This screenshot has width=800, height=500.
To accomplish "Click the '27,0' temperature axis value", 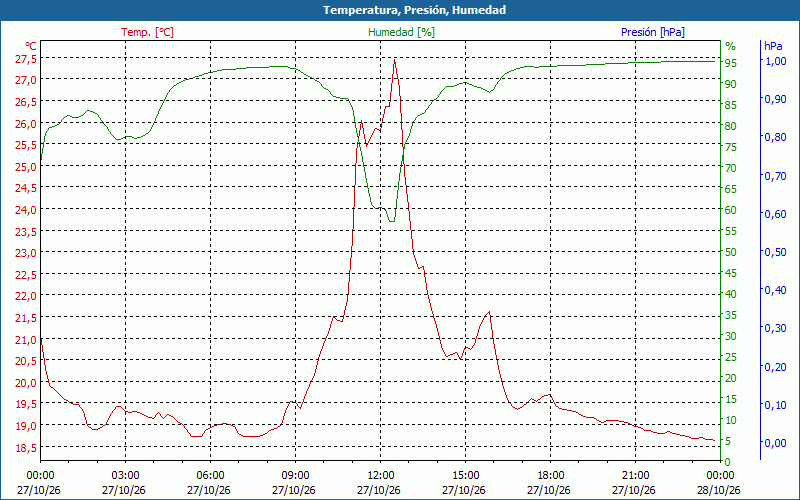I will tap(26, 80).
